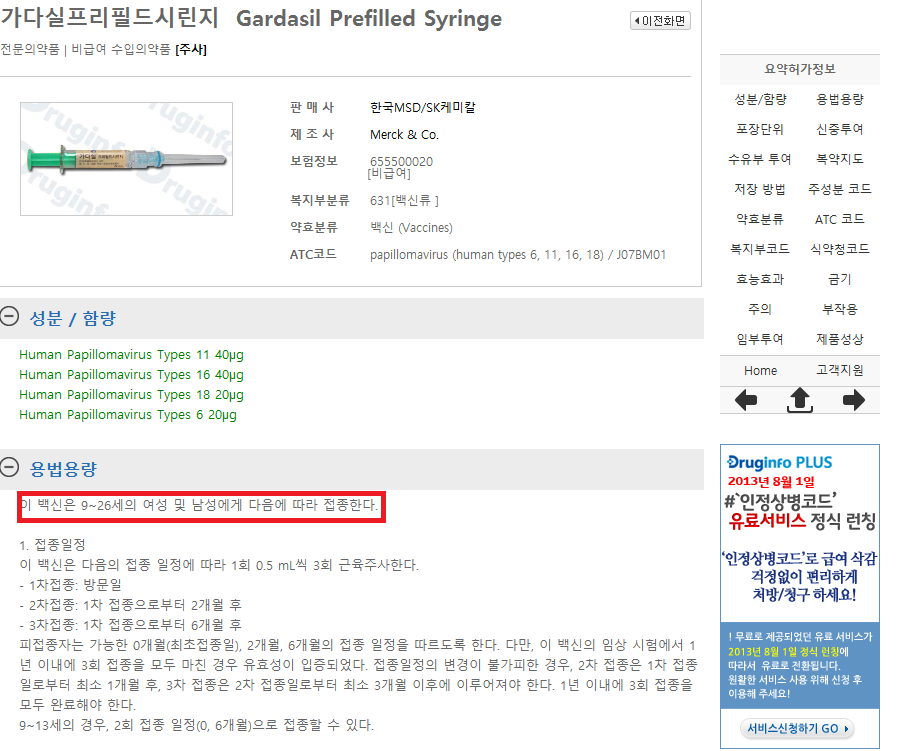The height and width of the screenshot is (751, 904).
Task: Collapse the 성분 / 함량 section
Action: coord(9,316)
